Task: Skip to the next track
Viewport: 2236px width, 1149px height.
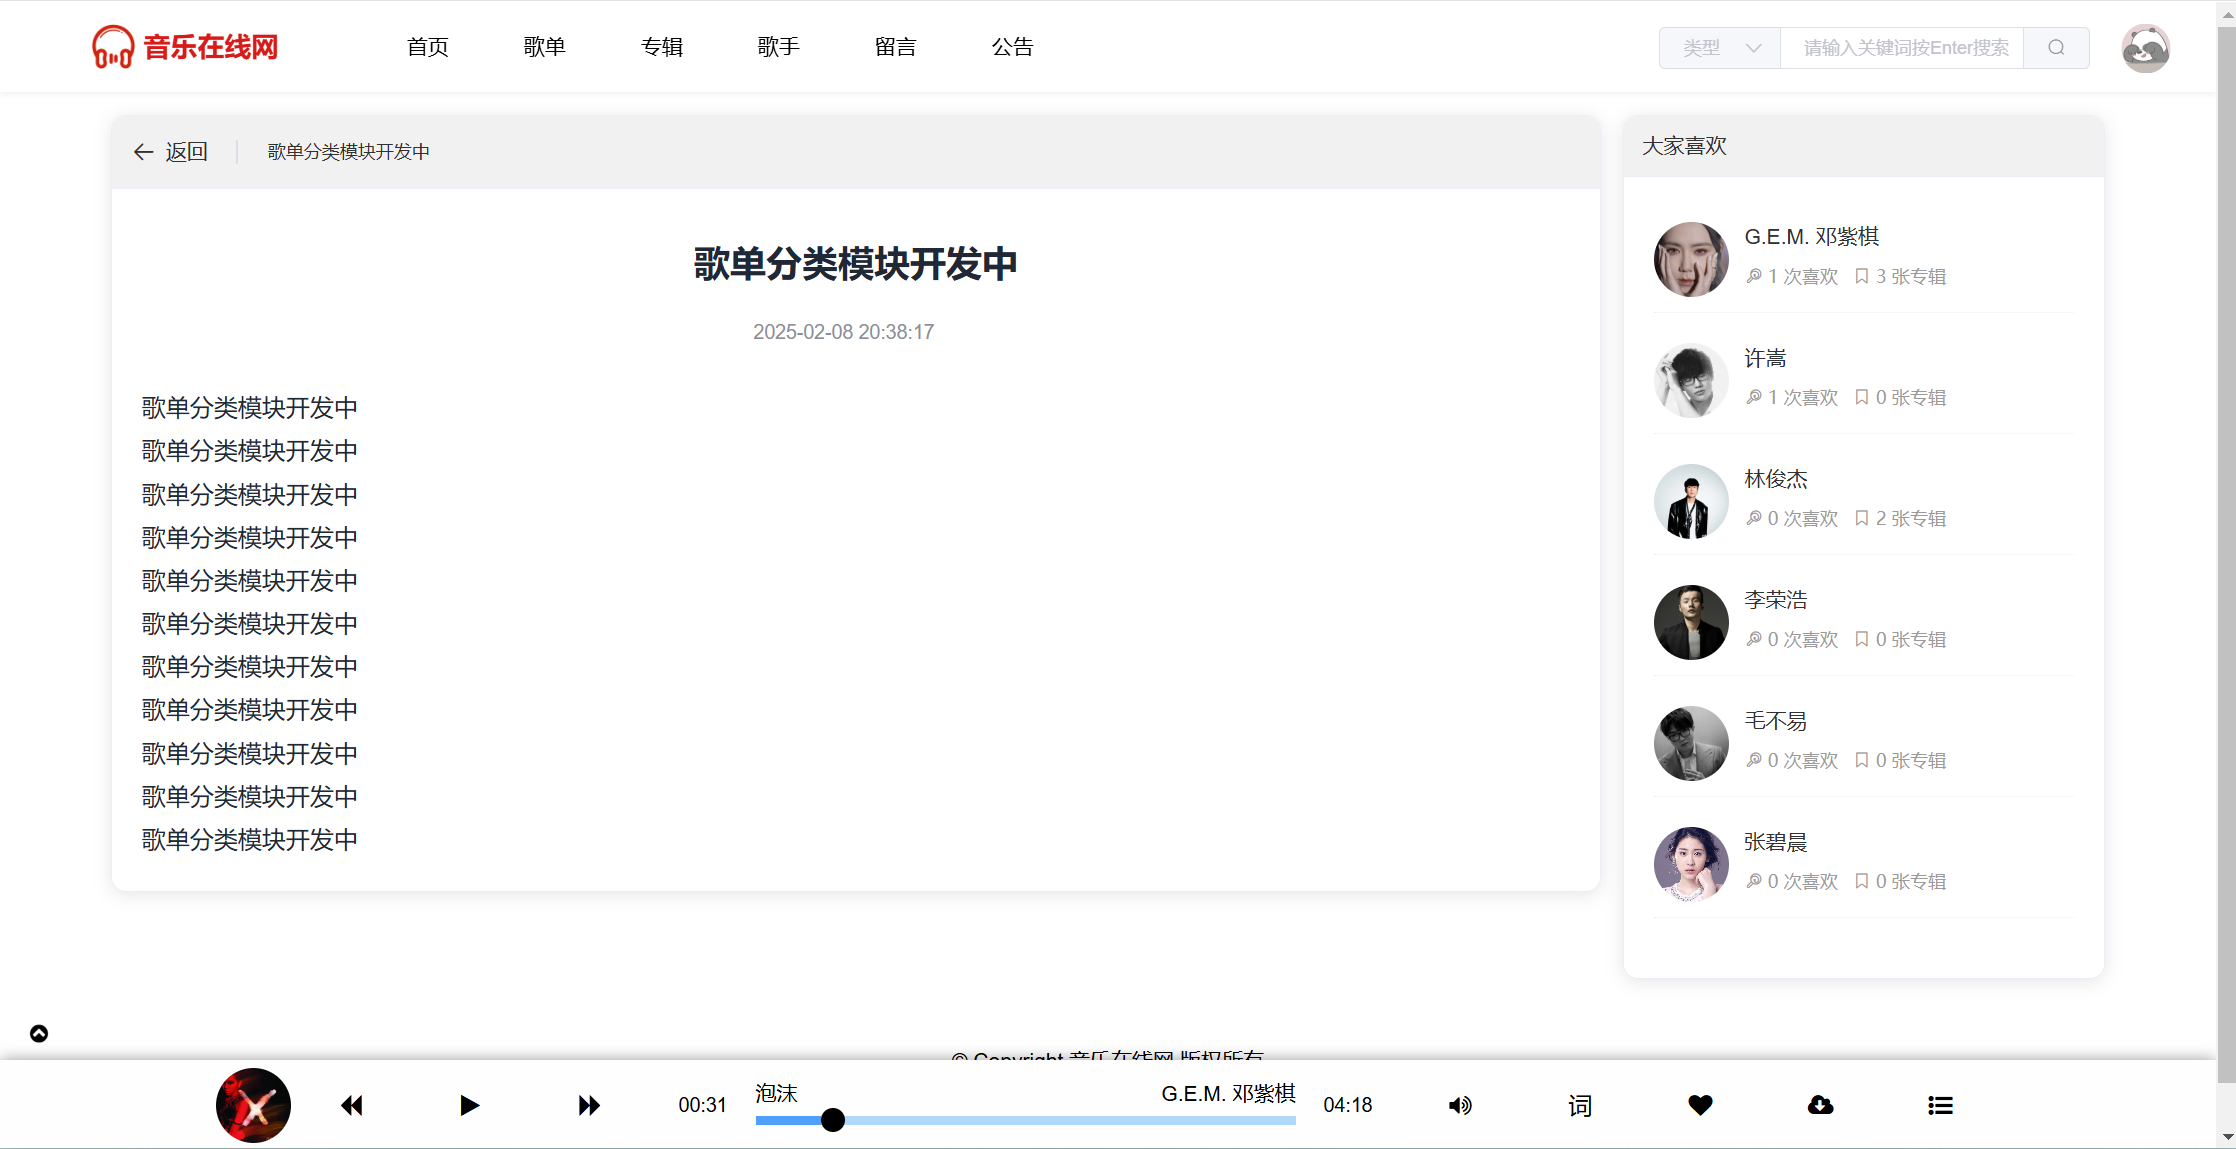Action: (x=589, y=1105)
